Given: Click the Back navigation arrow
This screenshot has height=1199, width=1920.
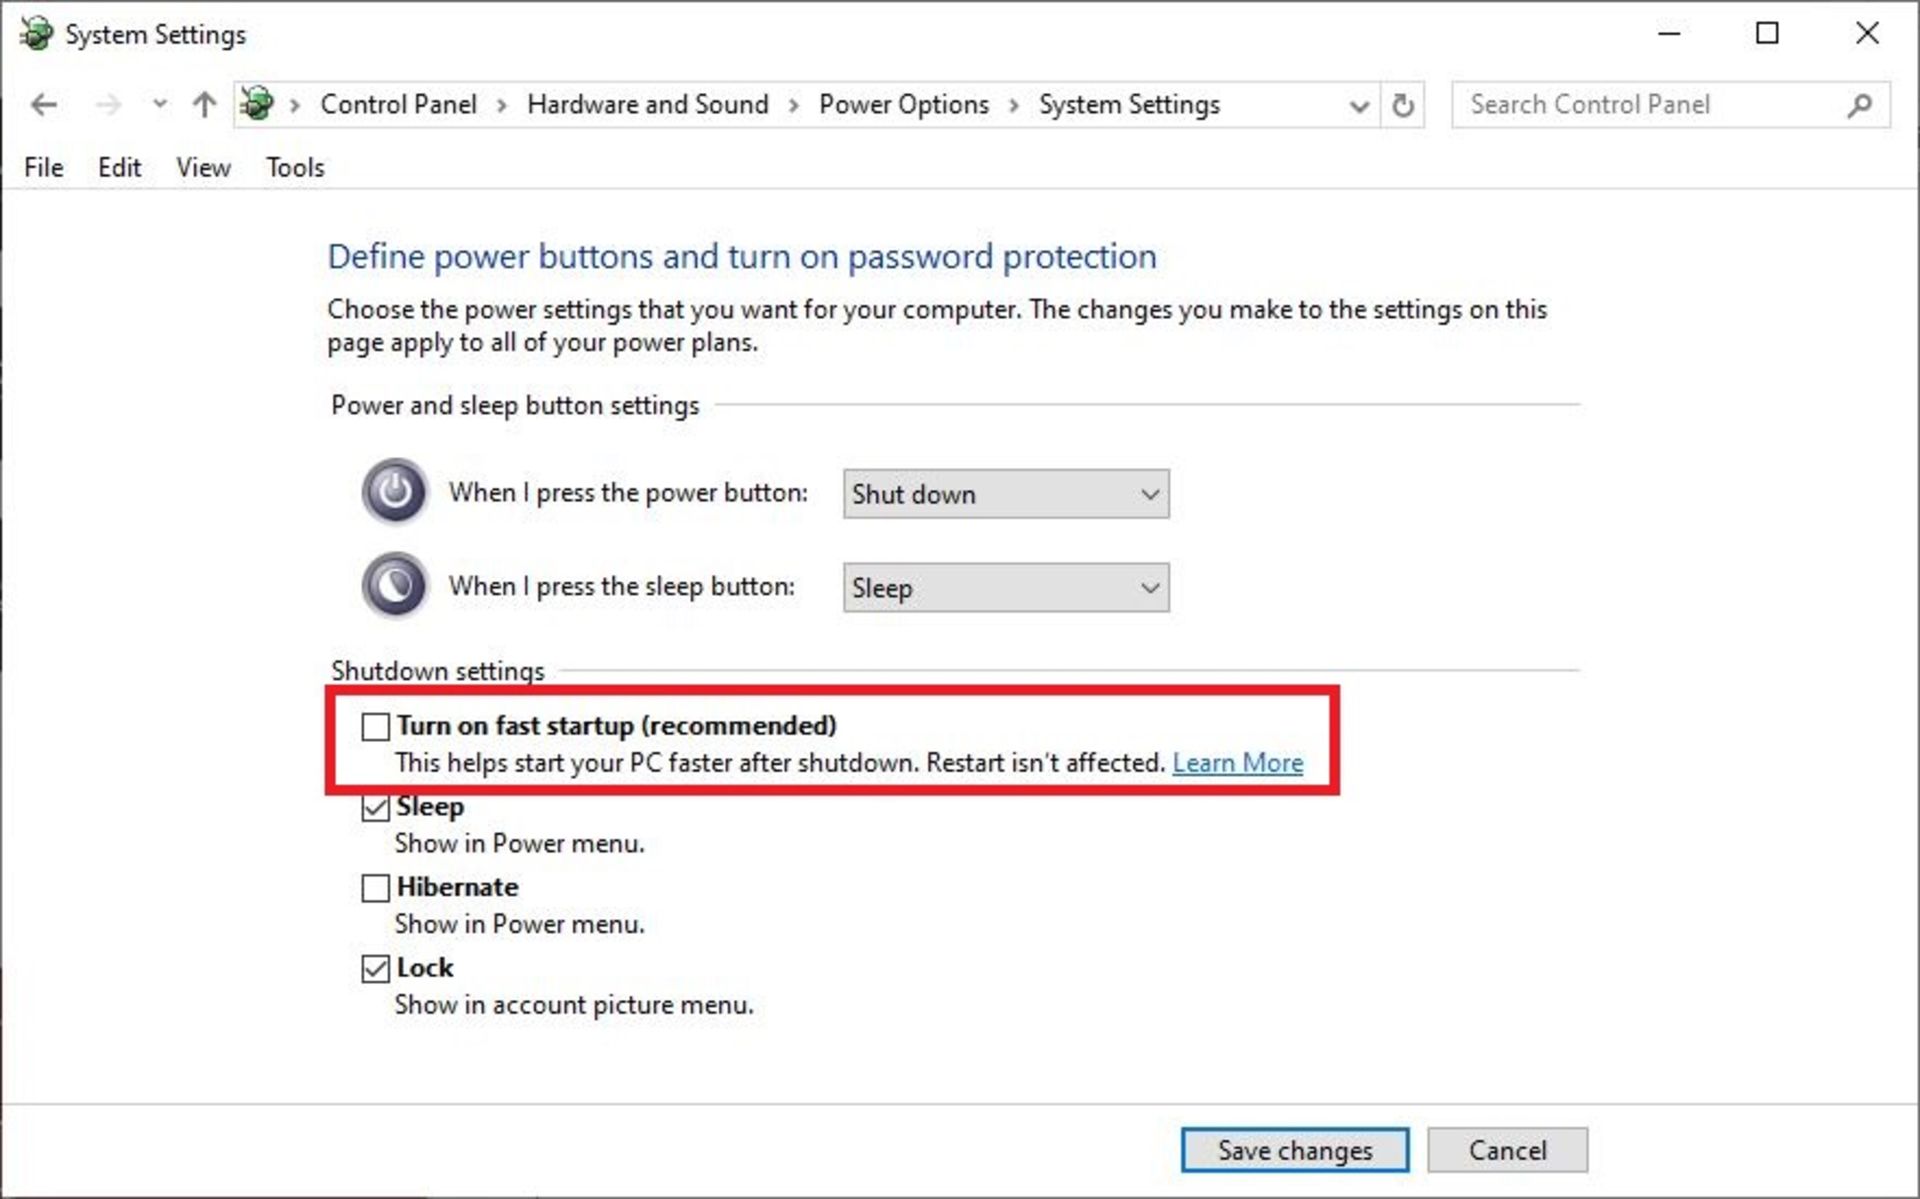Looking at the screenshot, I should [x=44, y=105].
